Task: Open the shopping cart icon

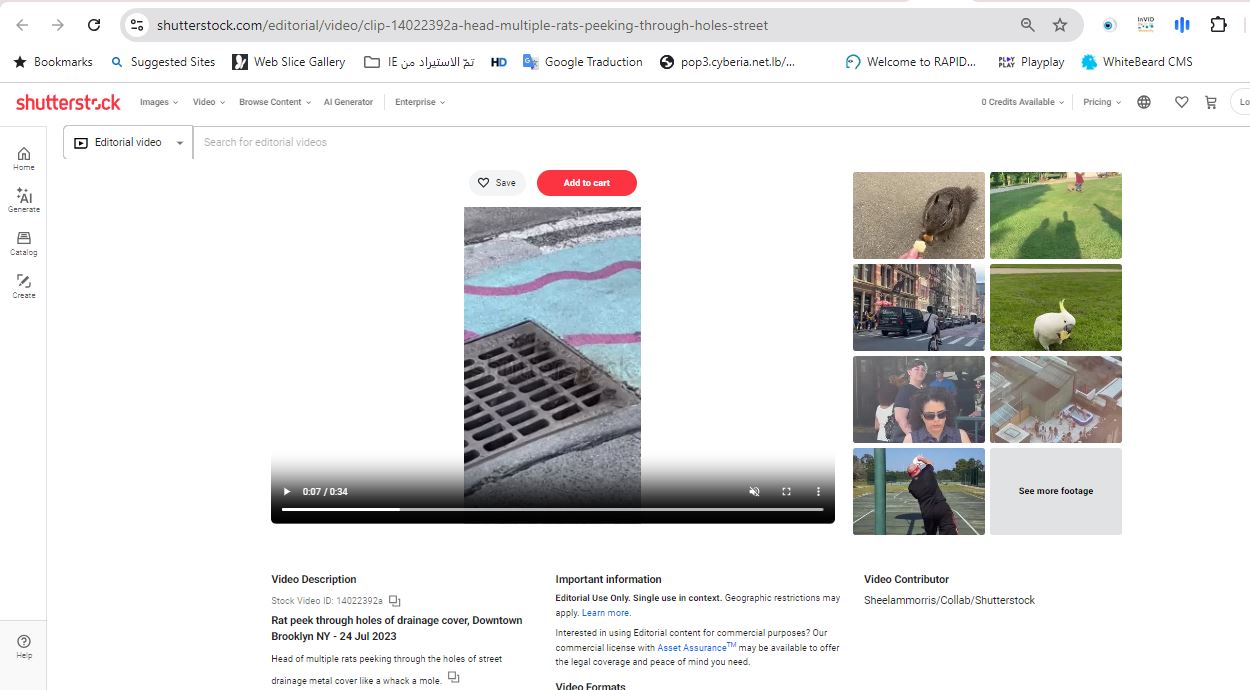Action: click(1211, 102)
